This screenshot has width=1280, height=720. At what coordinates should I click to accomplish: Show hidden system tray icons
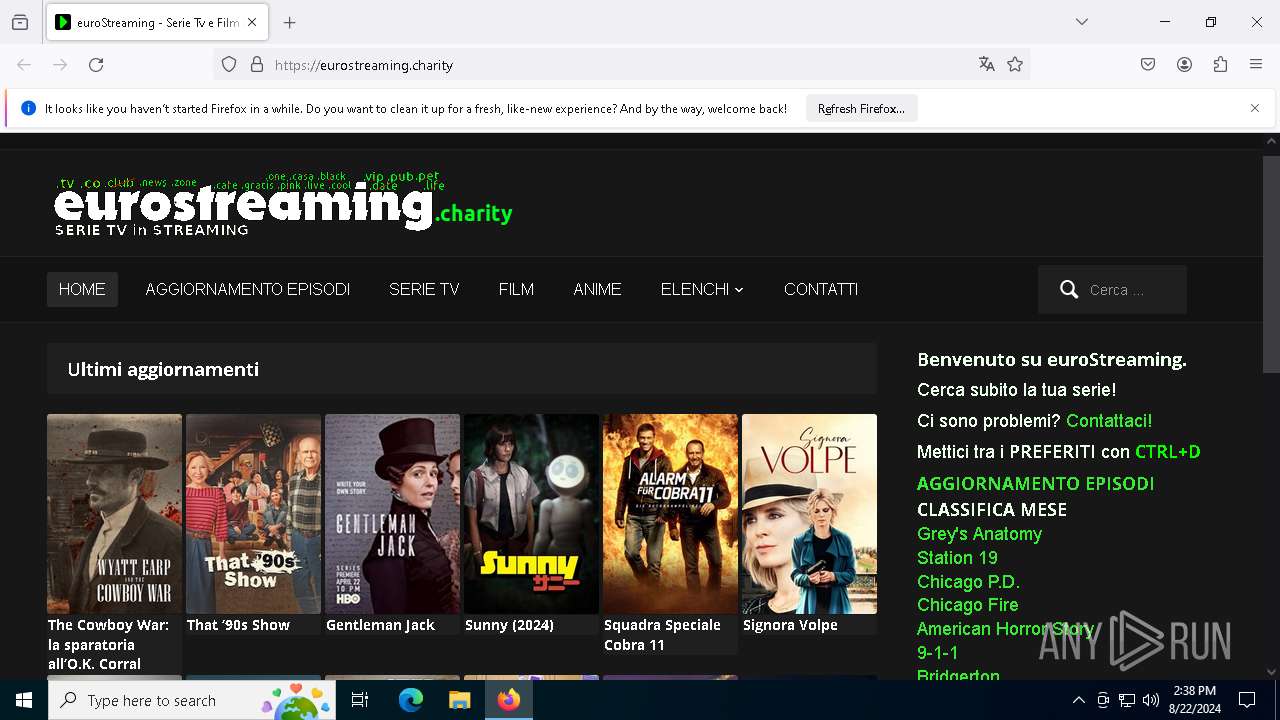point(1078,700)
